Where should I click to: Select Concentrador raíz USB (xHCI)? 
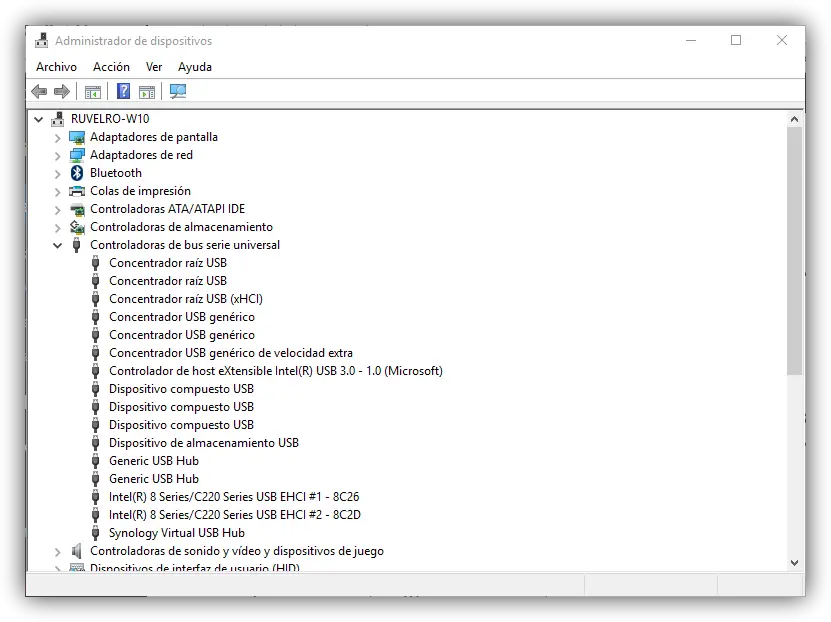[185, 299]
